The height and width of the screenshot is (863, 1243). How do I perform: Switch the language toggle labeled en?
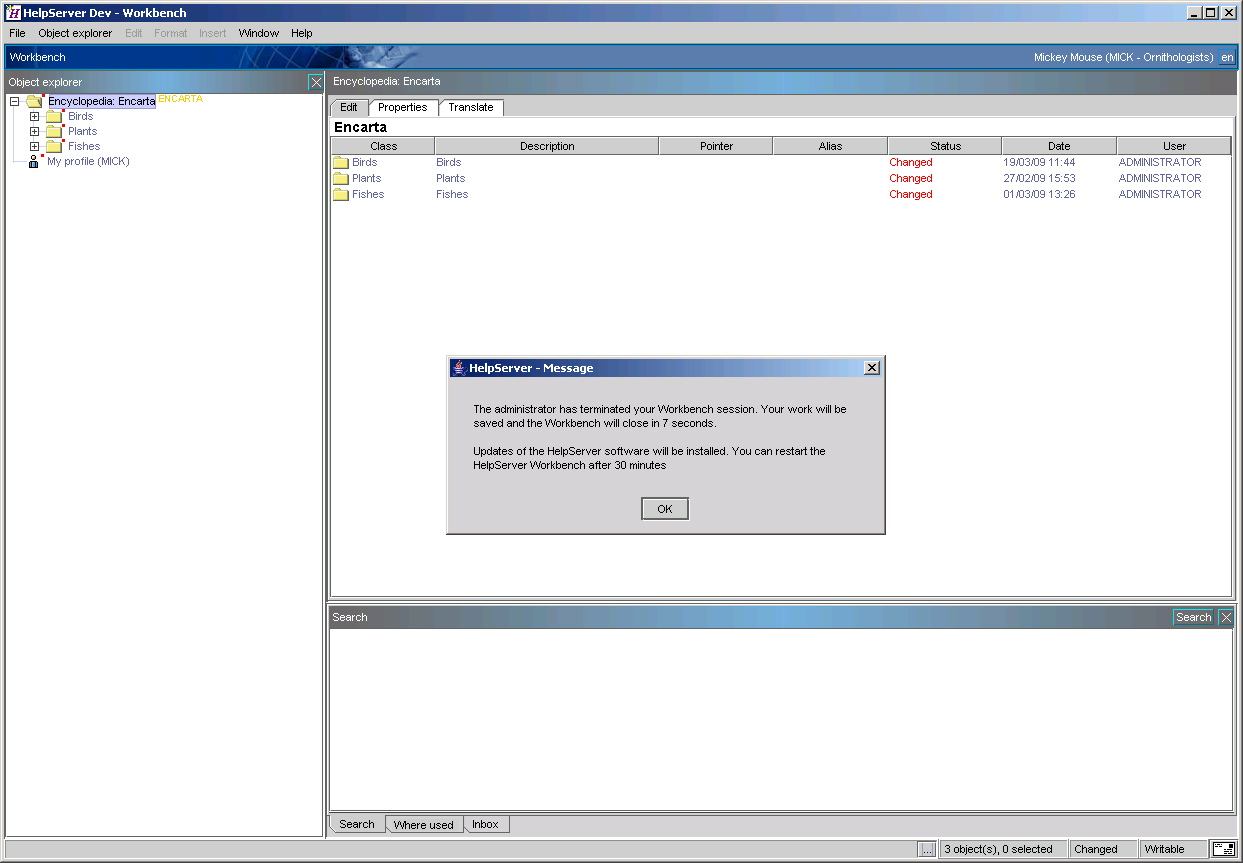[1228, 57]
